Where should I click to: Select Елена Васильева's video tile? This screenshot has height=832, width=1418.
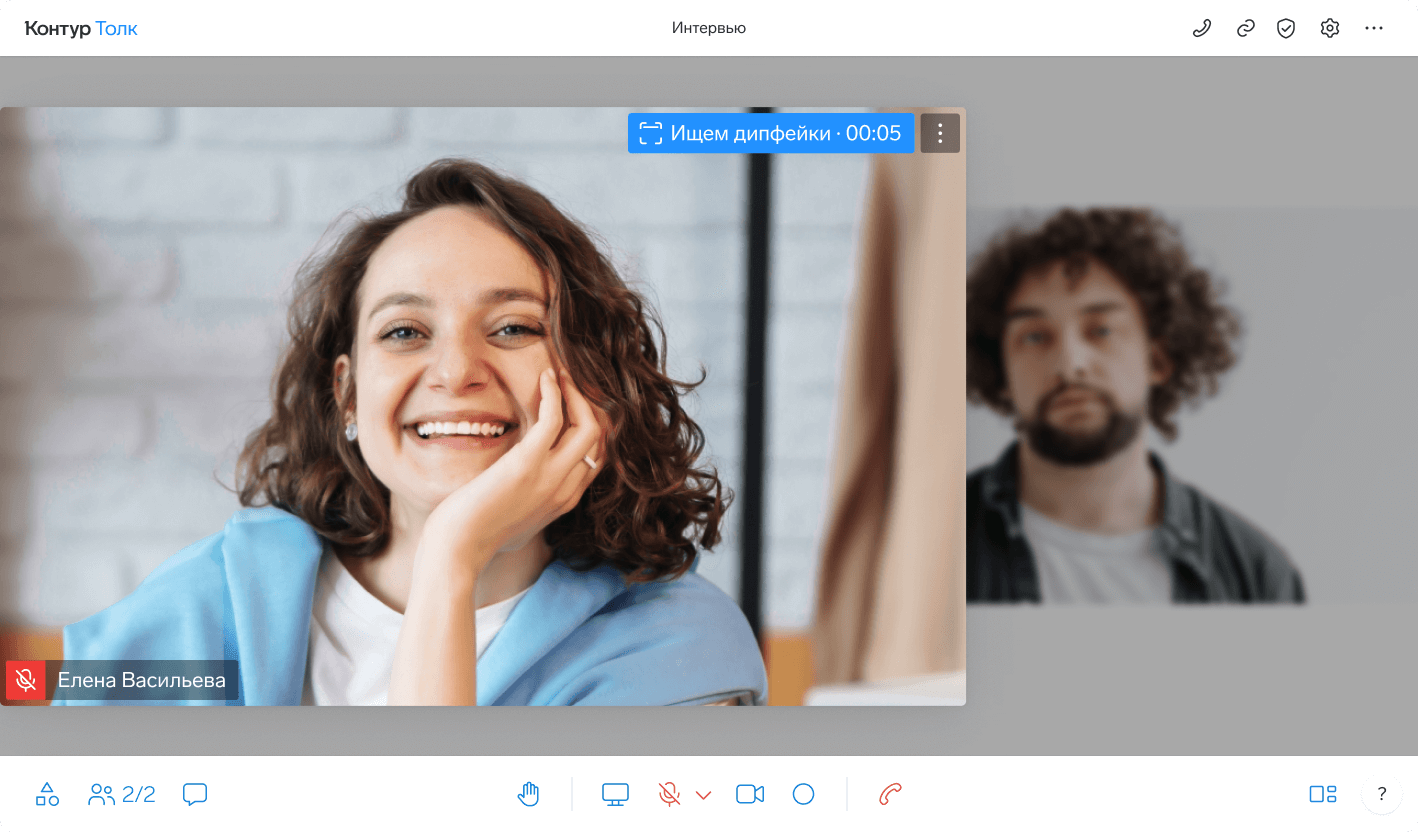483,406
